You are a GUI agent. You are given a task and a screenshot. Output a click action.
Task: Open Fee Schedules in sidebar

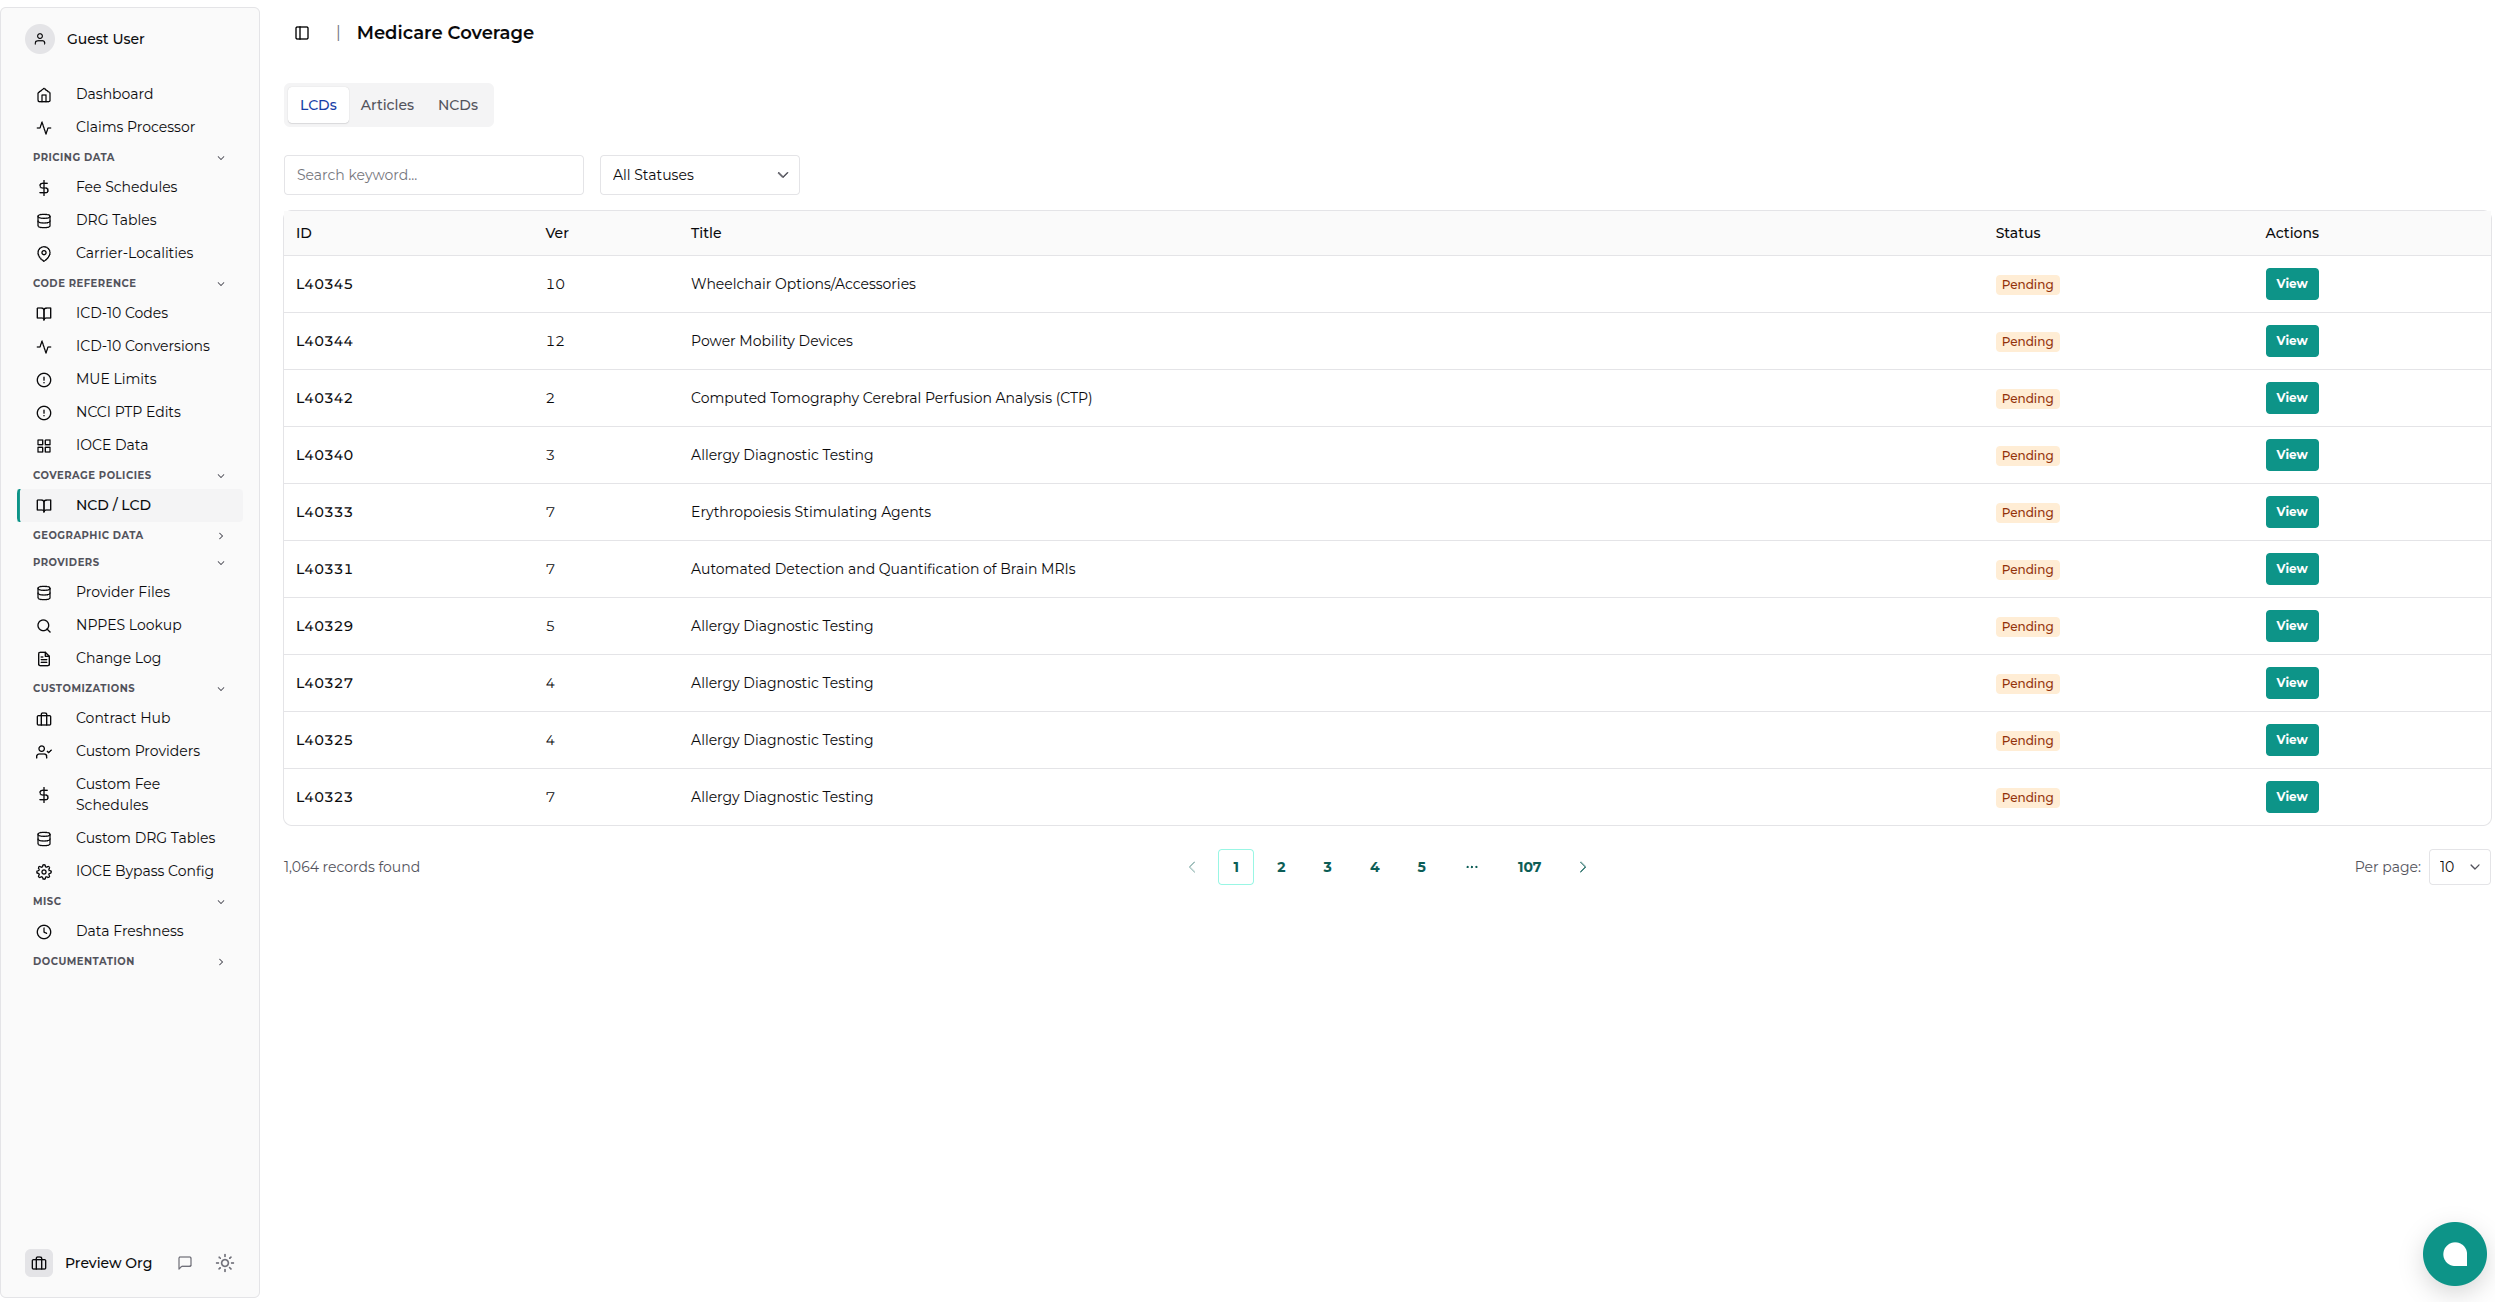(130, 187)
